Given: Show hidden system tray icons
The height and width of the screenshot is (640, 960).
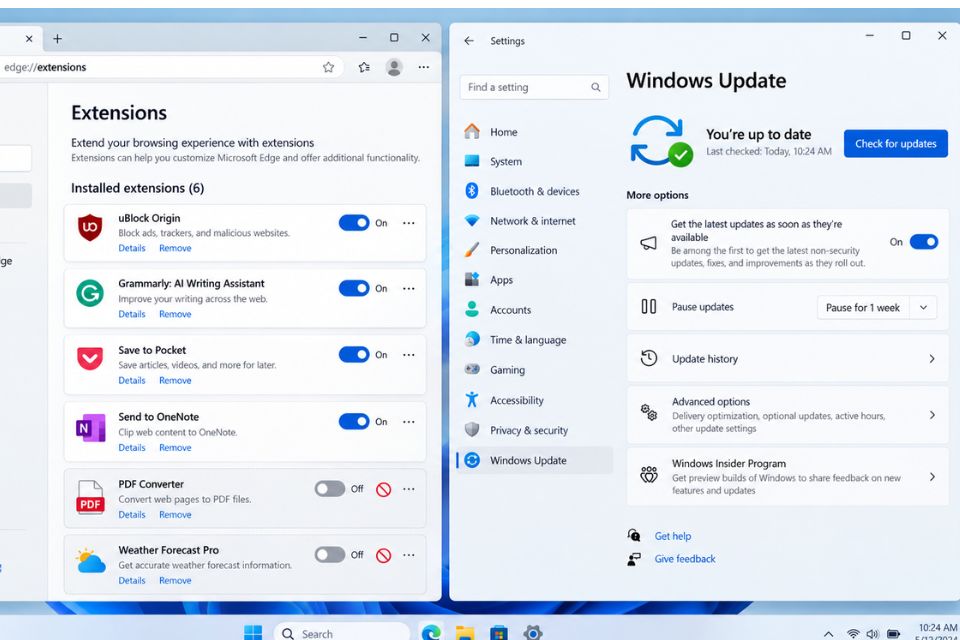Looking at the screenshot, I should (x=828, y=634).
